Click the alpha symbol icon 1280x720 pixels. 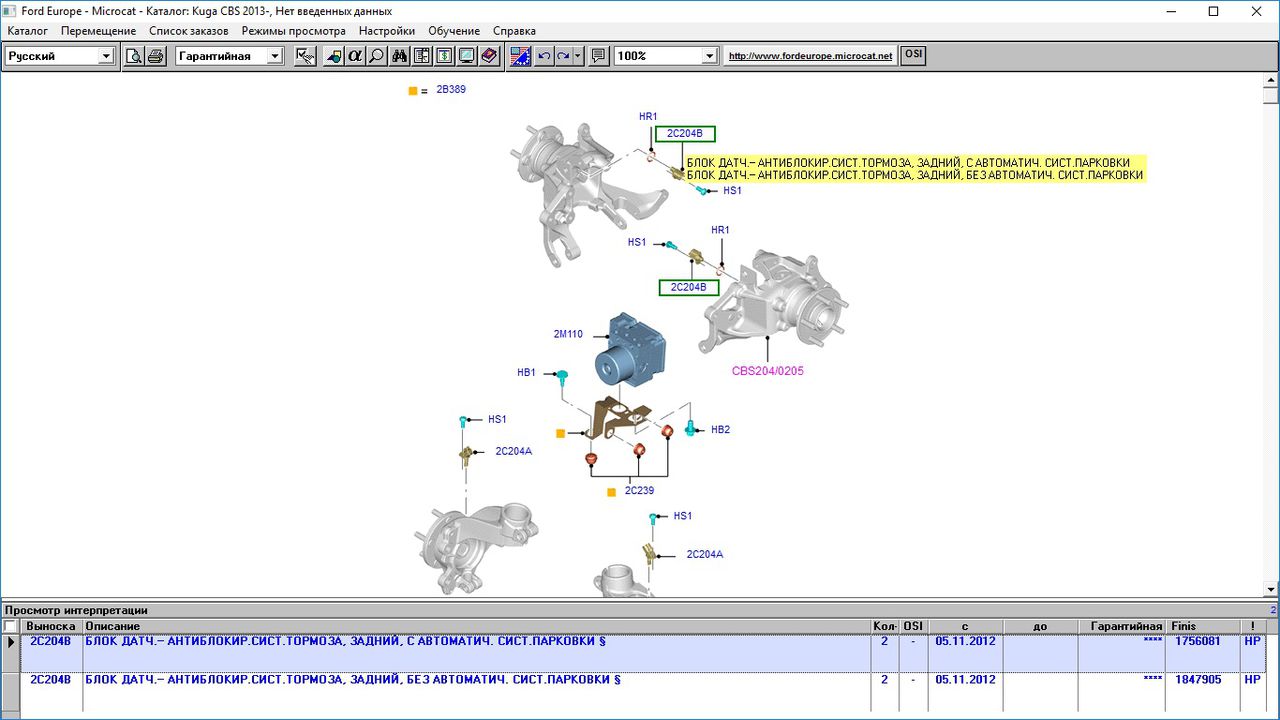354,56
